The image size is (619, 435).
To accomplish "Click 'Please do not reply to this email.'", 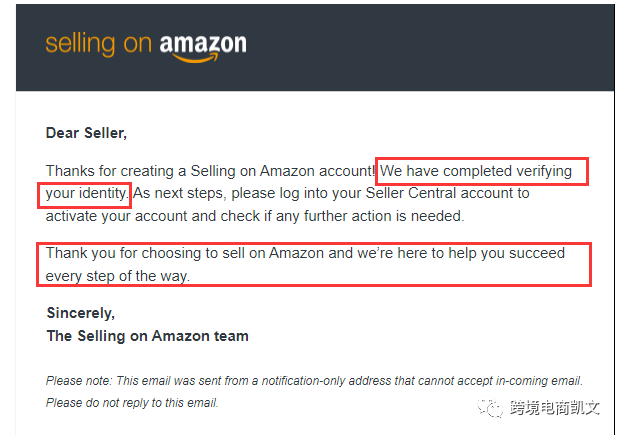I will pos(132,403).
